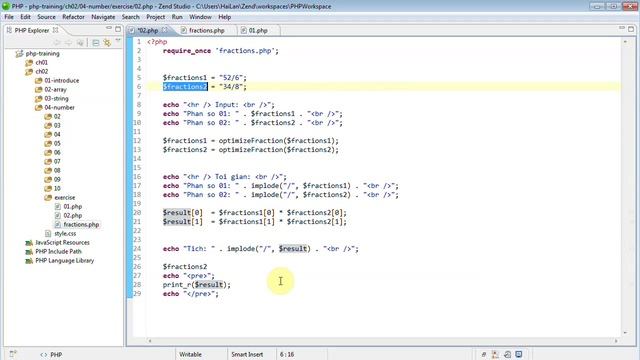Screen dimensions: 640x360
Task: Click the Smart Insert status entry
Action: (x=247, y=354)
